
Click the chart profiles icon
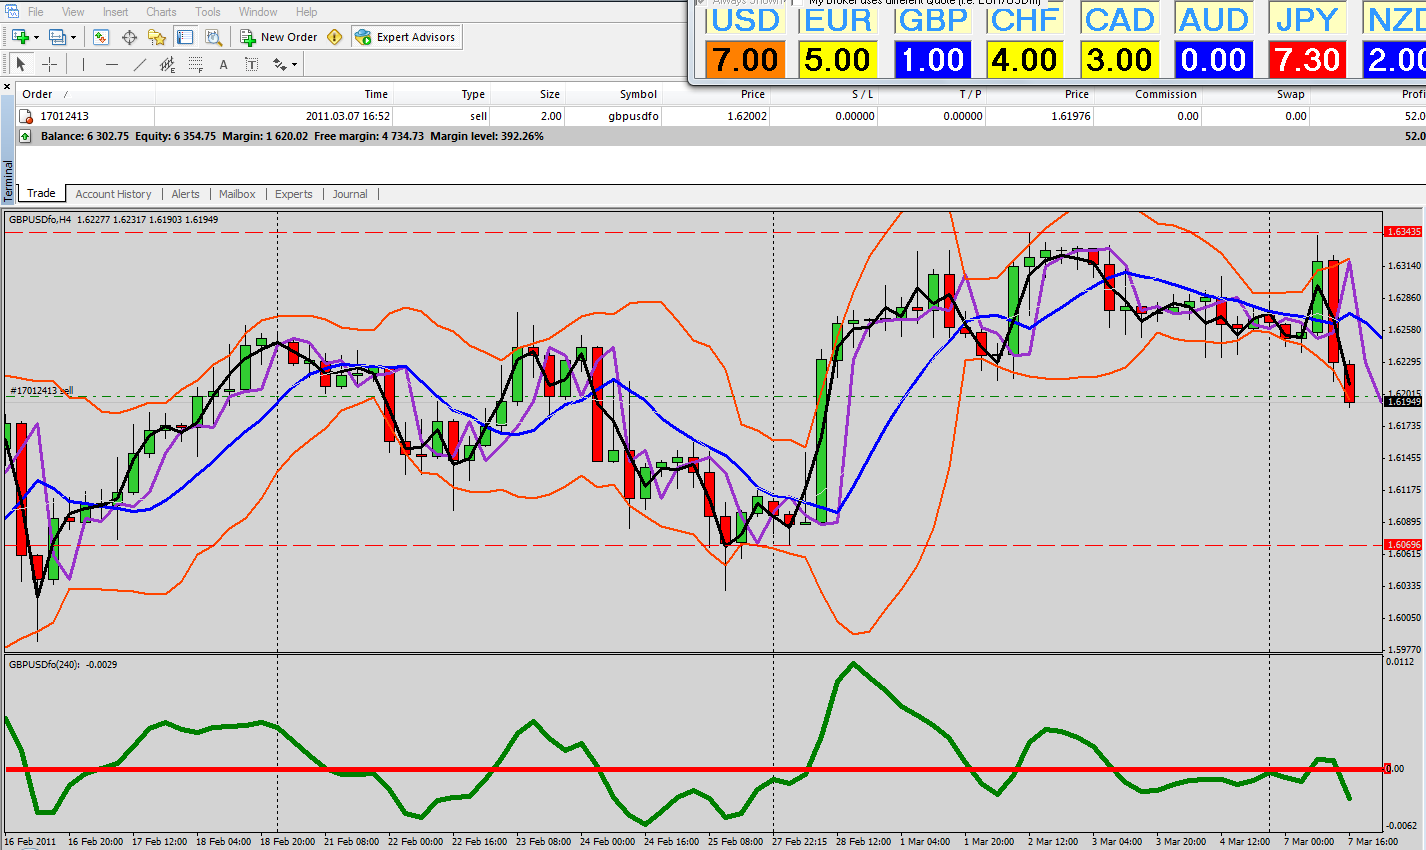tap(57, 37)
